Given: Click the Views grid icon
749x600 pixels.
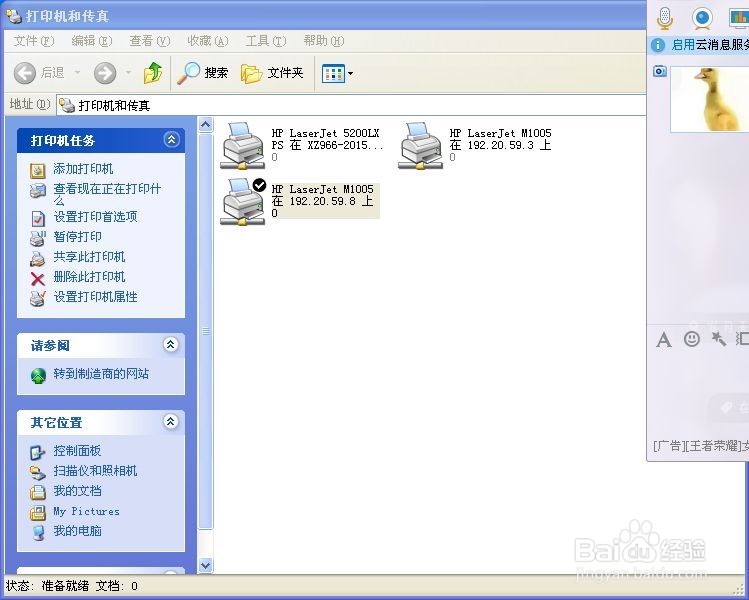Looking at the screenshot, I should coord(333,74).
